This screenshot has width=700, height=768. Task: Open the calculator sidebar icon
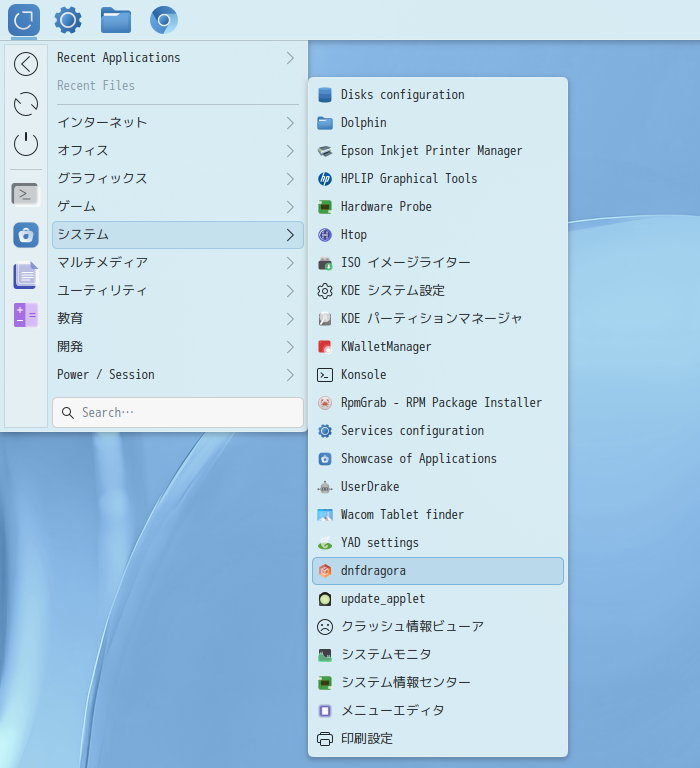pos(26,315)
